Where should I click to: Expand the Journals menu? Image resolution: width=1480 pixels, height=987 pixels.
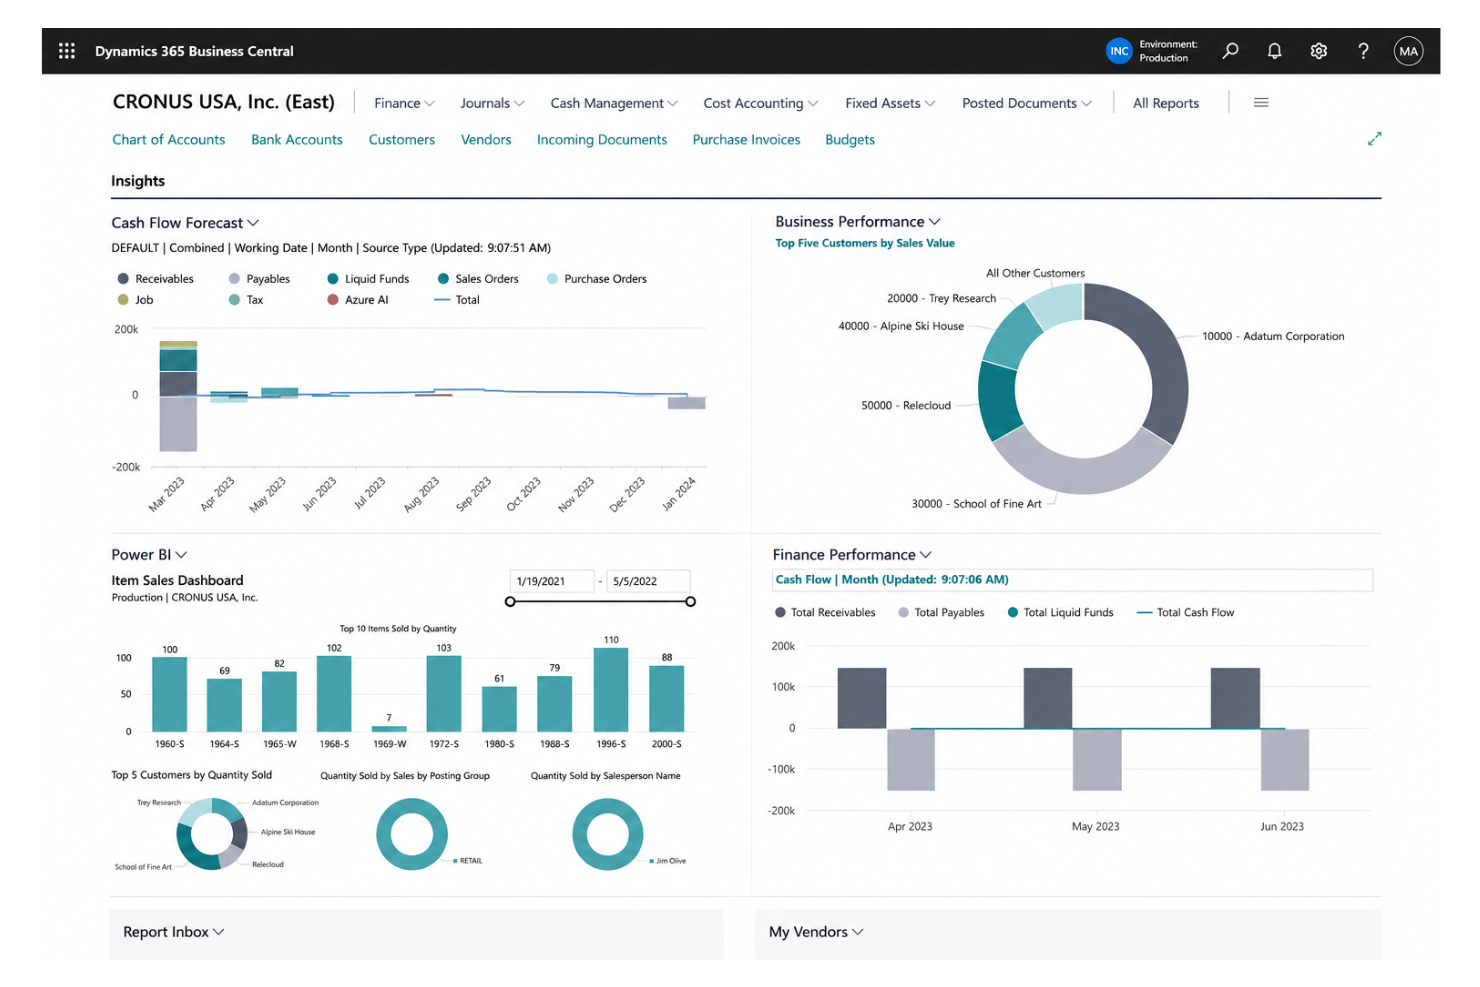(492, 103)
